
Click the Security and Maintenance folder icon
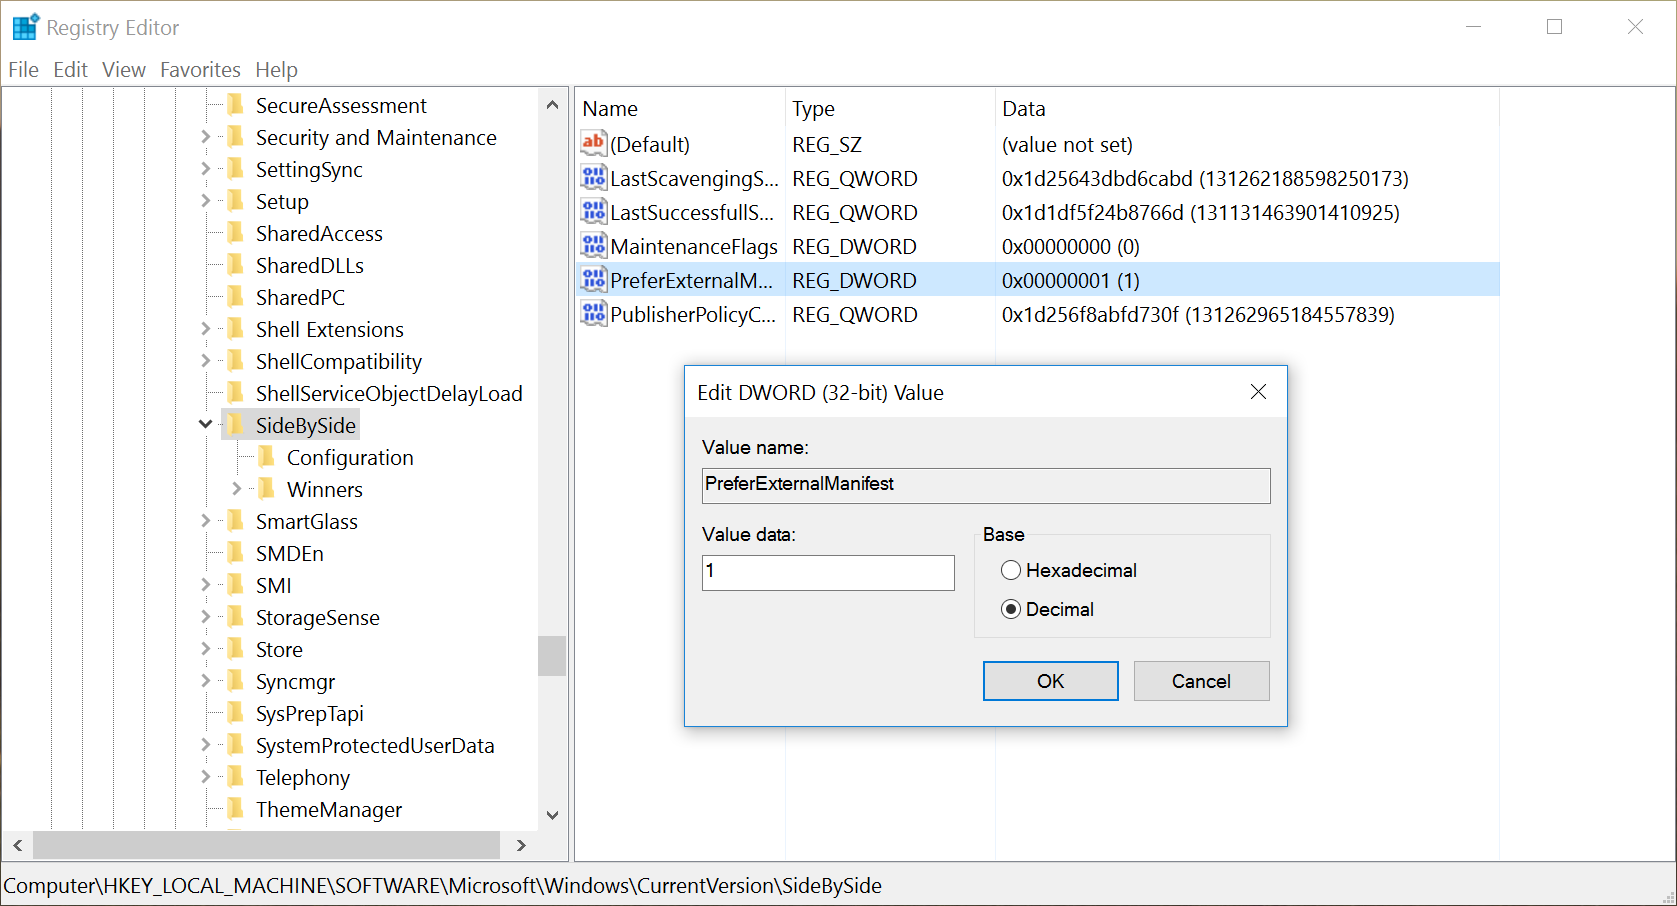coord(236,137)
